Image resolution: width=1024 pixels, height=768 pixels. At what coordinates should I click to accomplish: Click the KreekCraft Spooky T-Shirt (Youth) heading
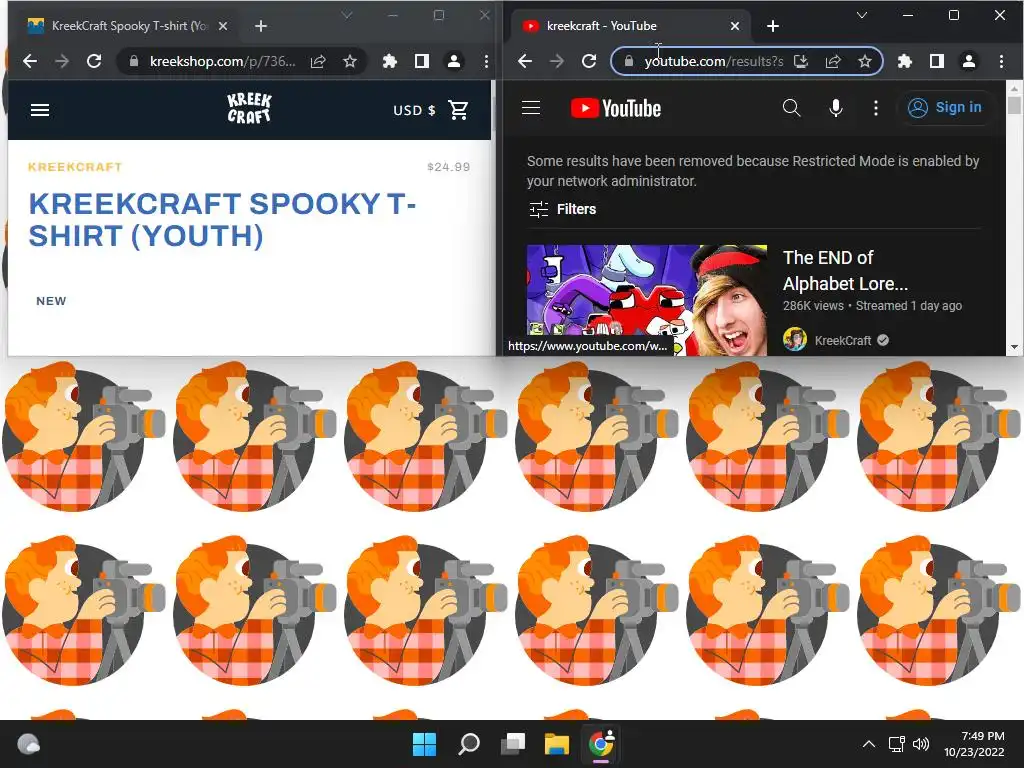tap(222, 219)
